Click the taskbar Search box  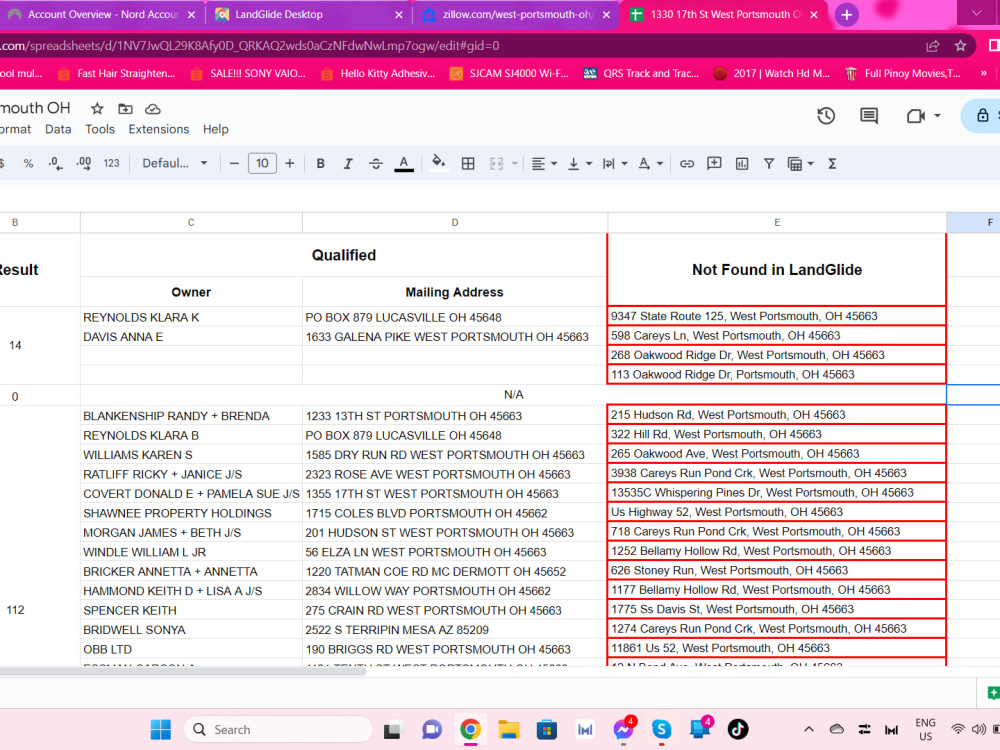pos(278,730)
